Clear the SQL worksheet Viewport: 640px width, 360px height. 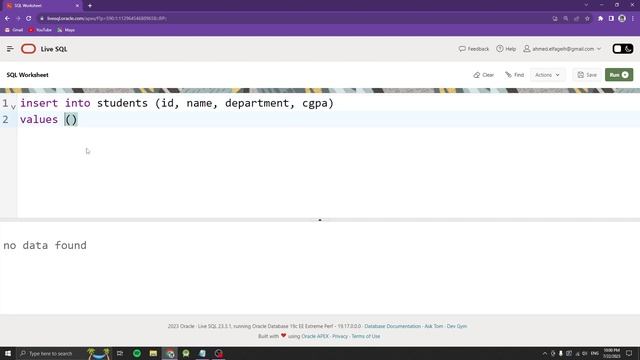[x=484, y=75]
